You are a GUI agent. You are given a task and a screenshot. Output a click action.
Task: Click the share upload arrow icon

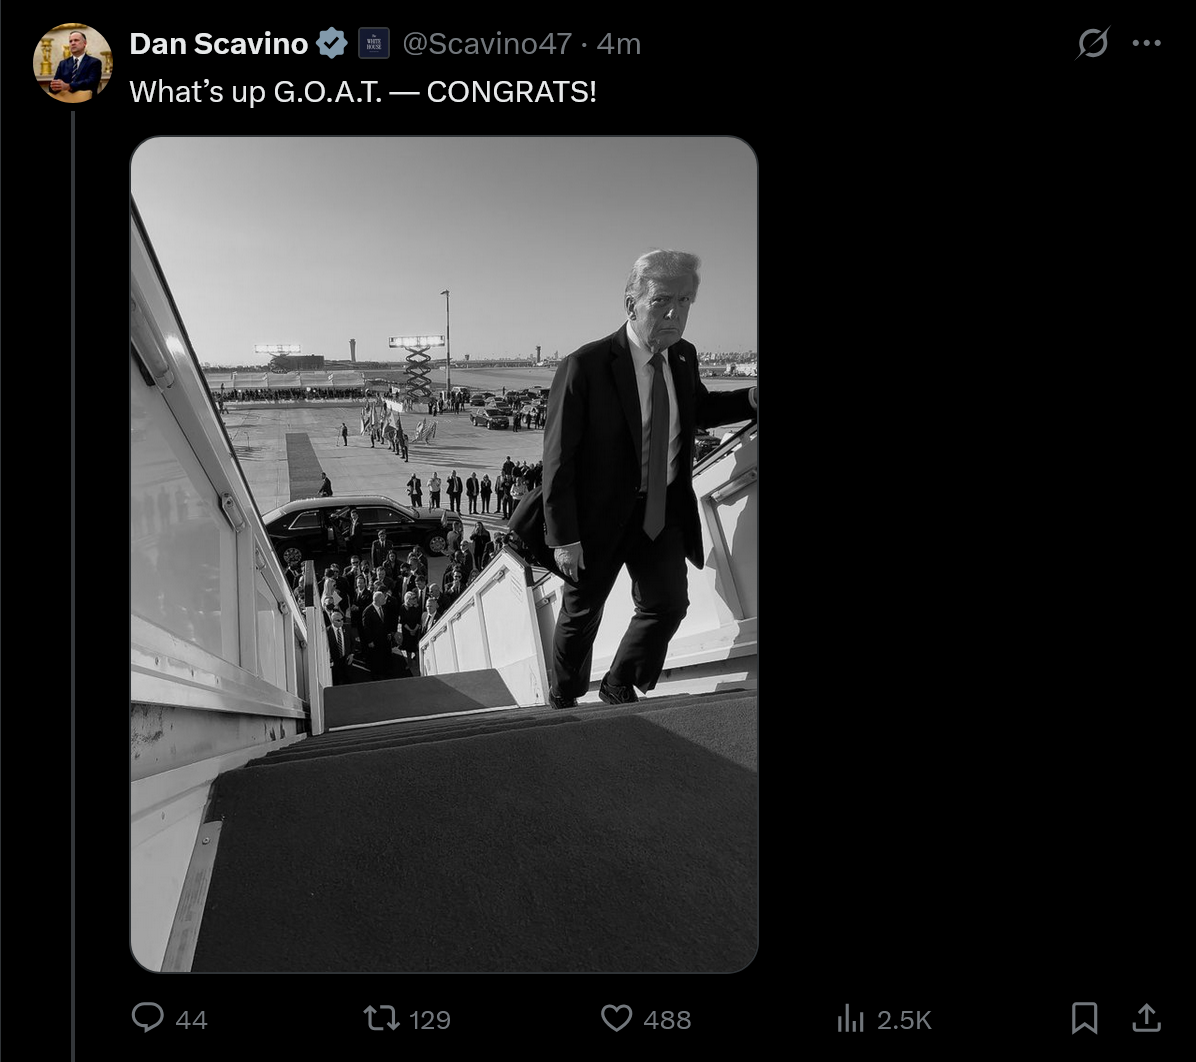(1146, 1018)
